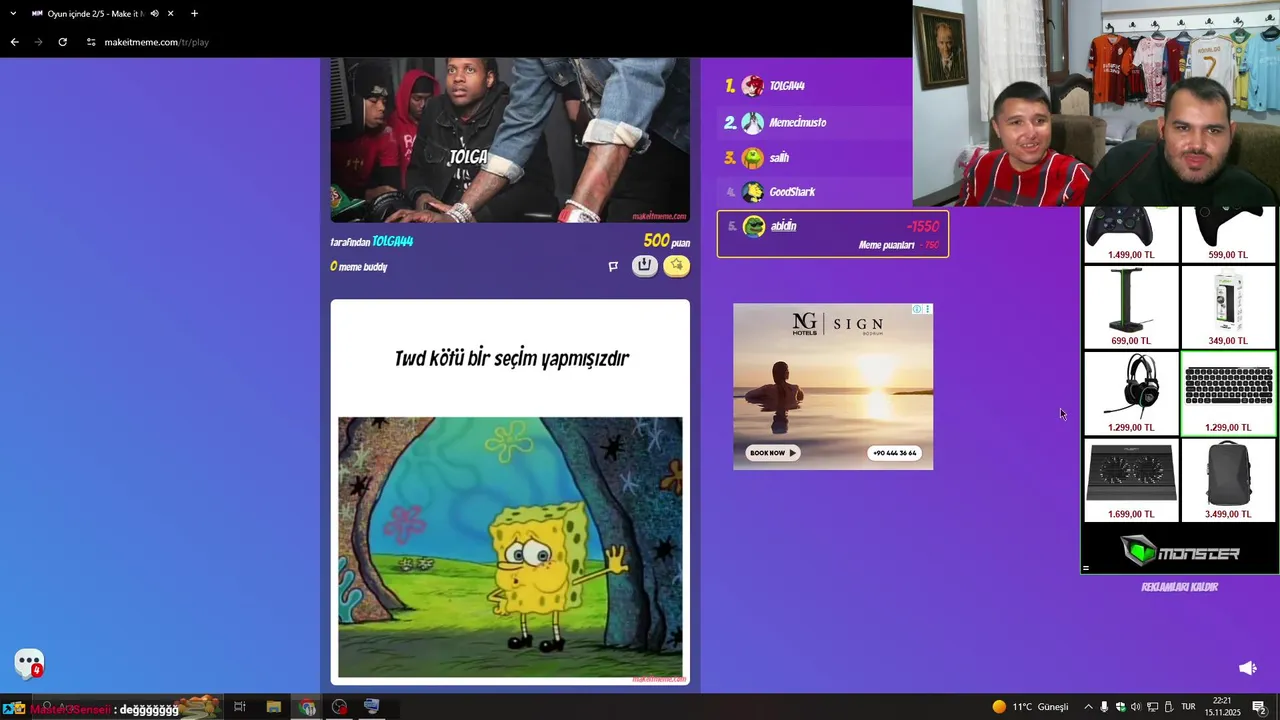Click the REKLAMLARI KALDIR link
Image resolution: width=1280 pixels, height=720 pixels.
click(x=1179, y=587)
